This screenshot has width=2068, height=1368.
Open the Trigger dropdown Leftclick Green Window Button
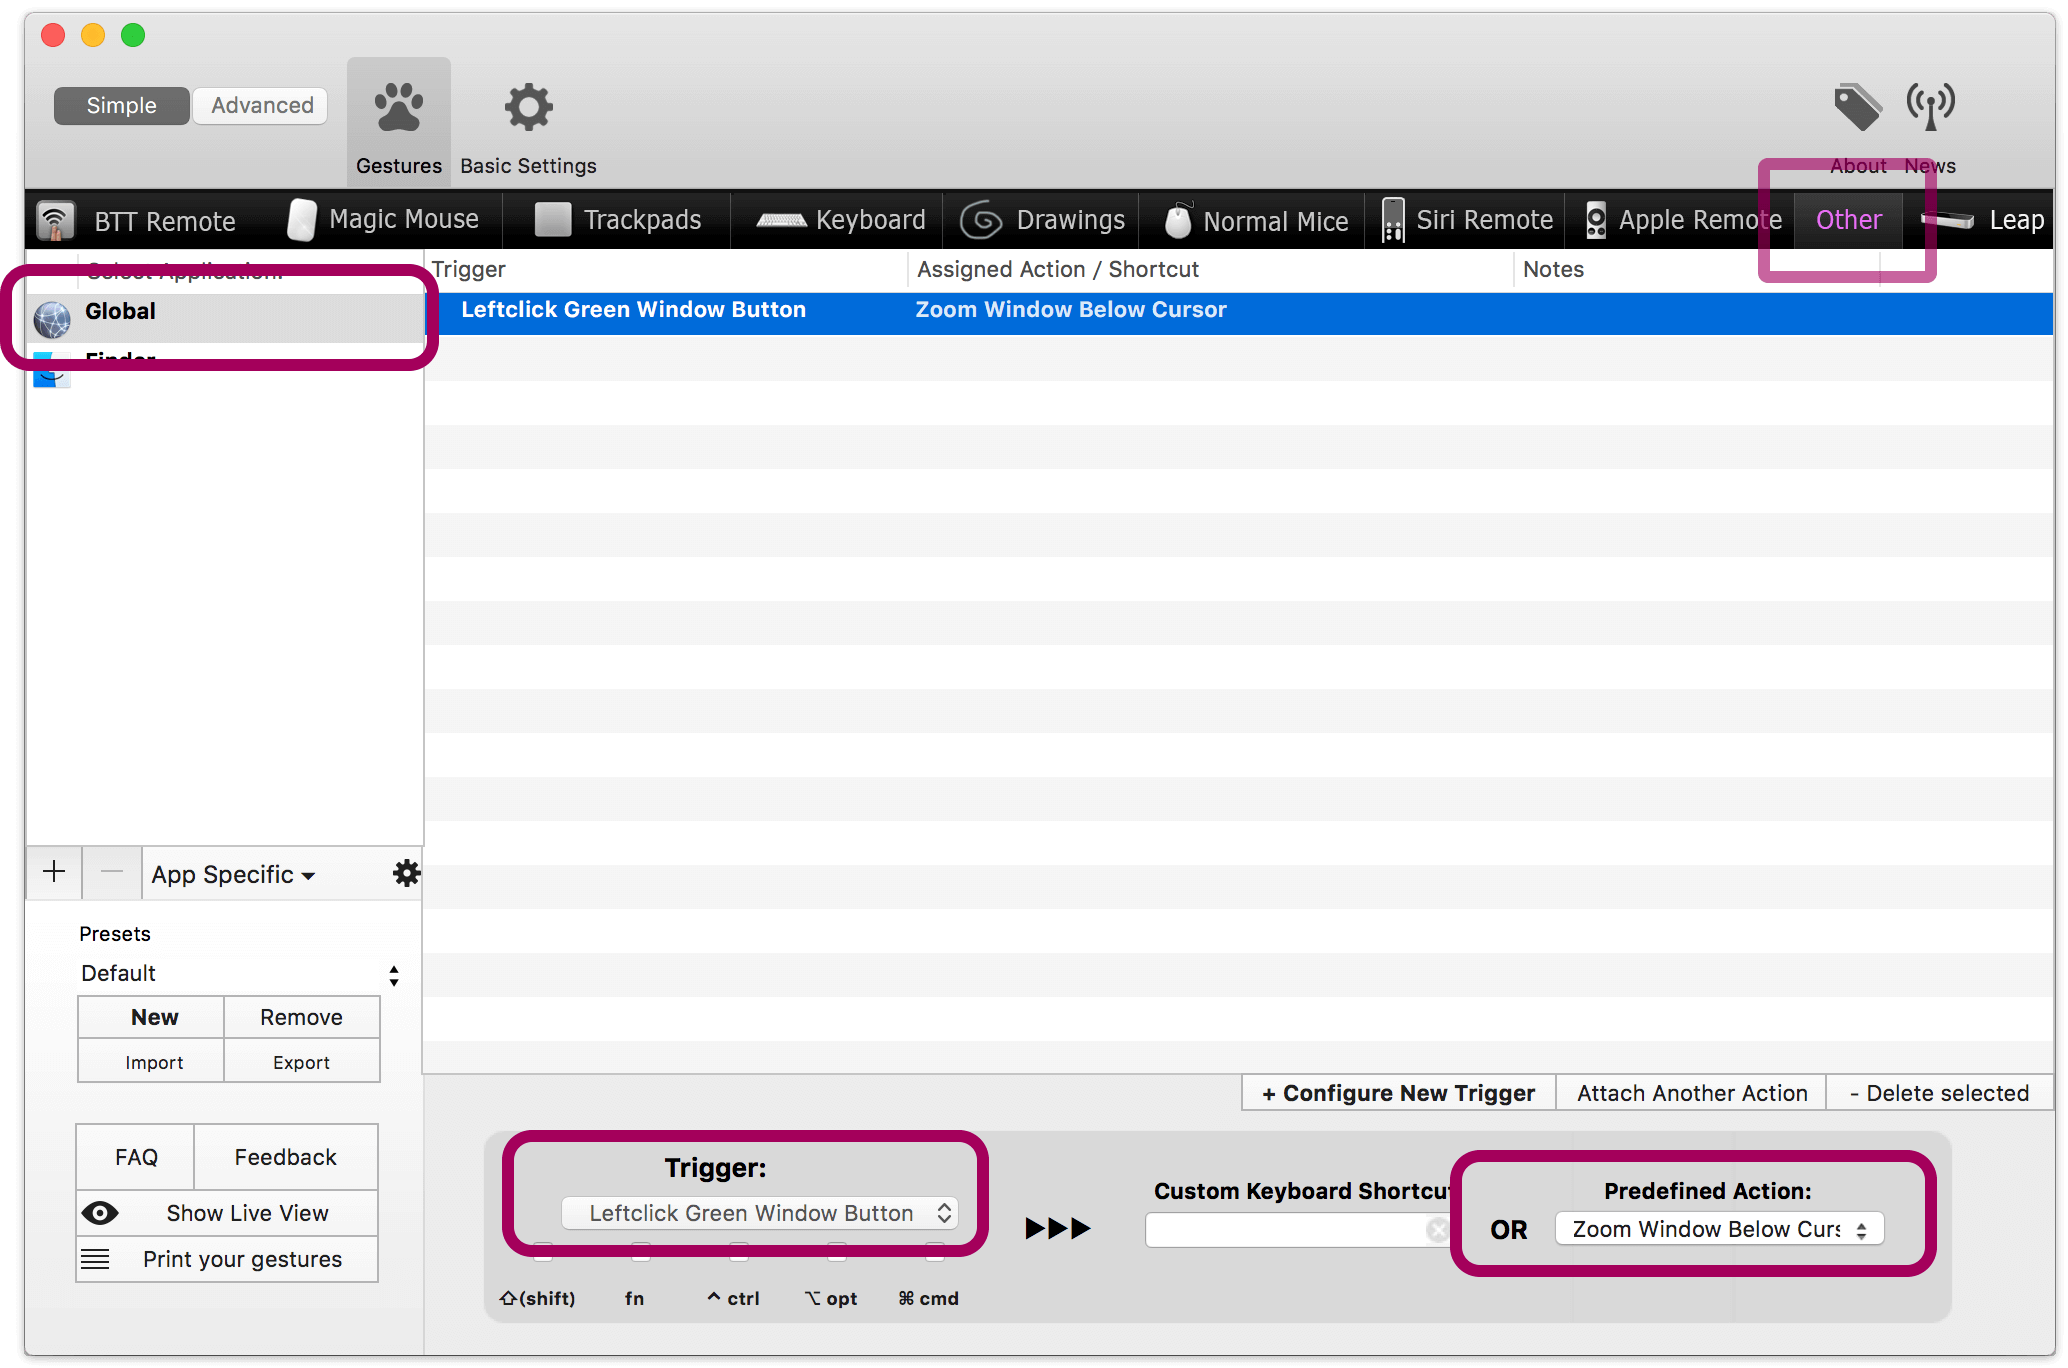pos(760,1213)
